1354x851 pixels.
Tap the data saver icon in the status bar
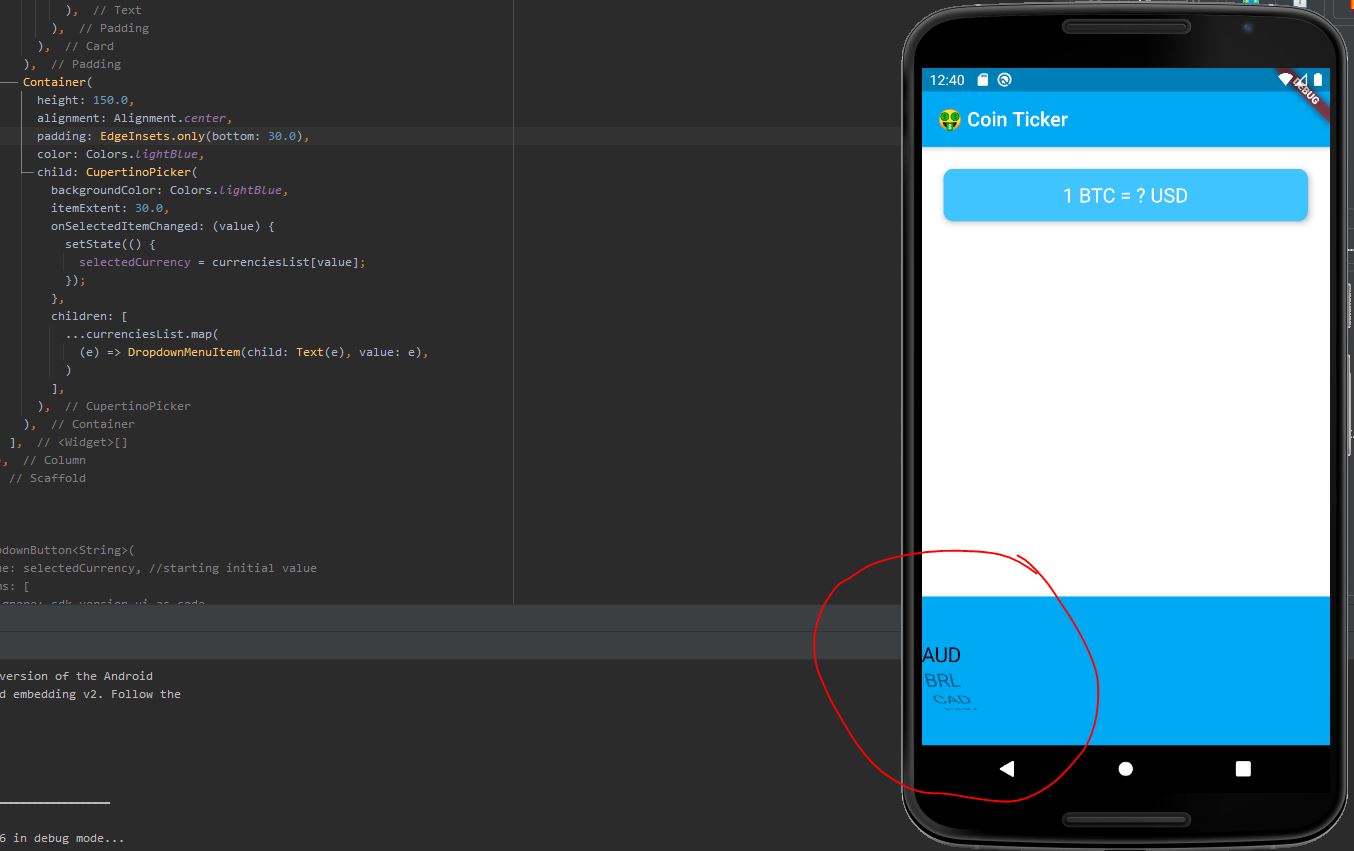pyautogui.click(x=1004, y=79)
